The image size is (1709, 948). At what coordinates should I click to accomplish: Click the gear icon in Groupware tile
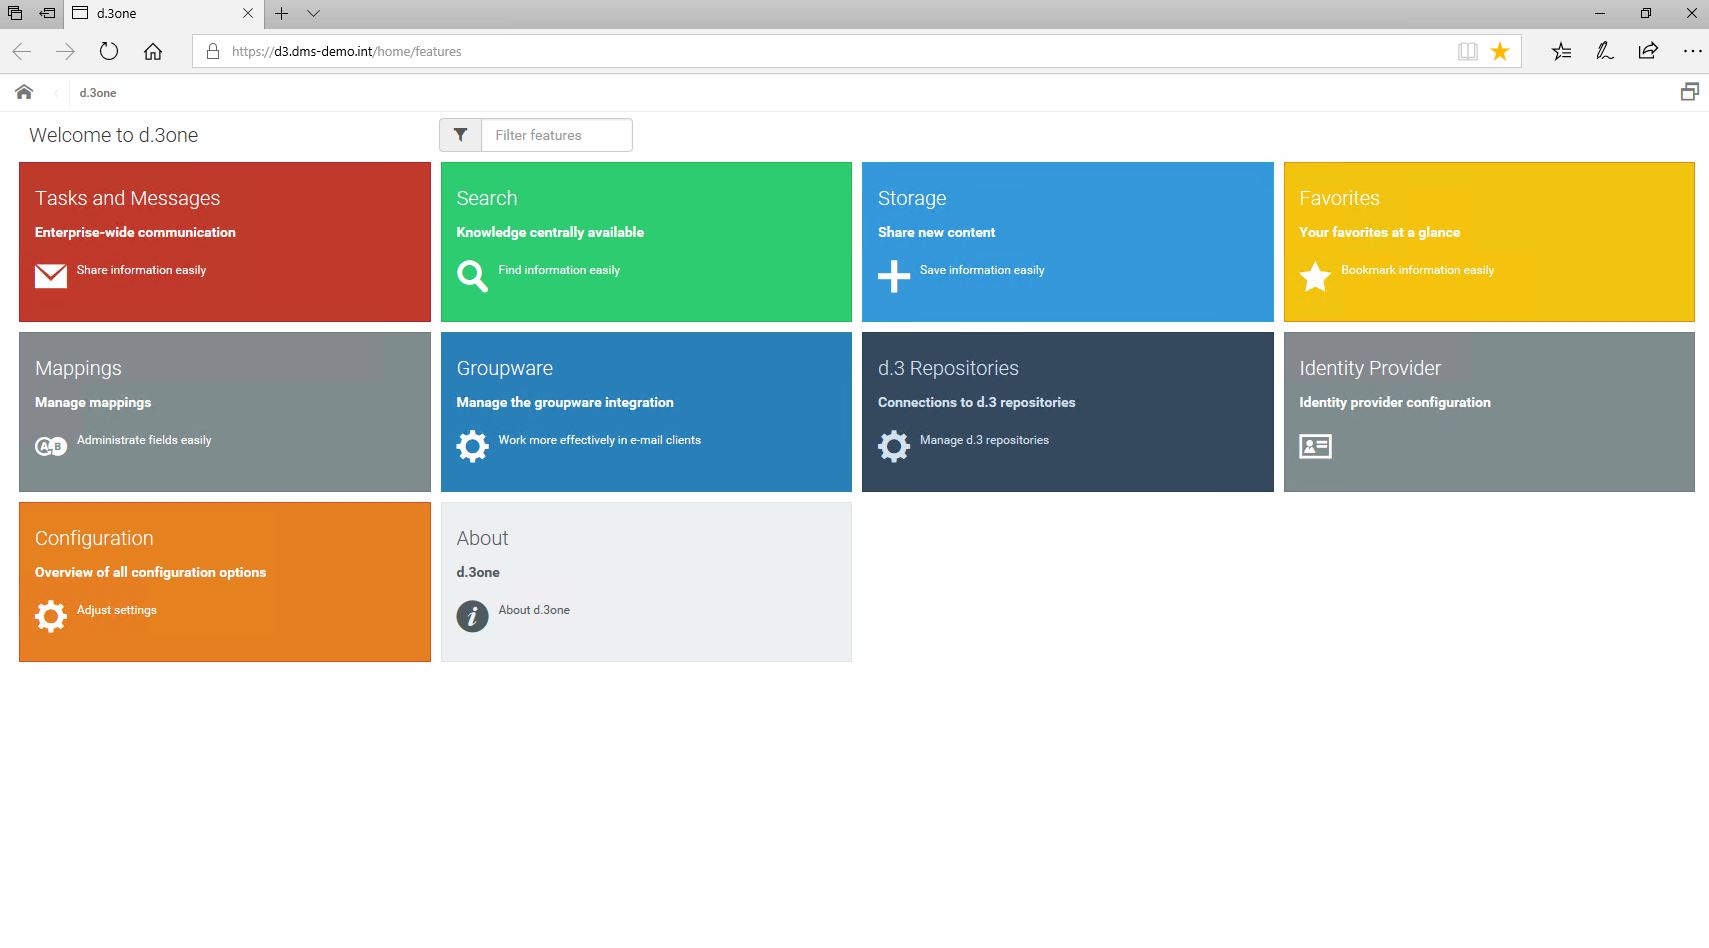472,446
